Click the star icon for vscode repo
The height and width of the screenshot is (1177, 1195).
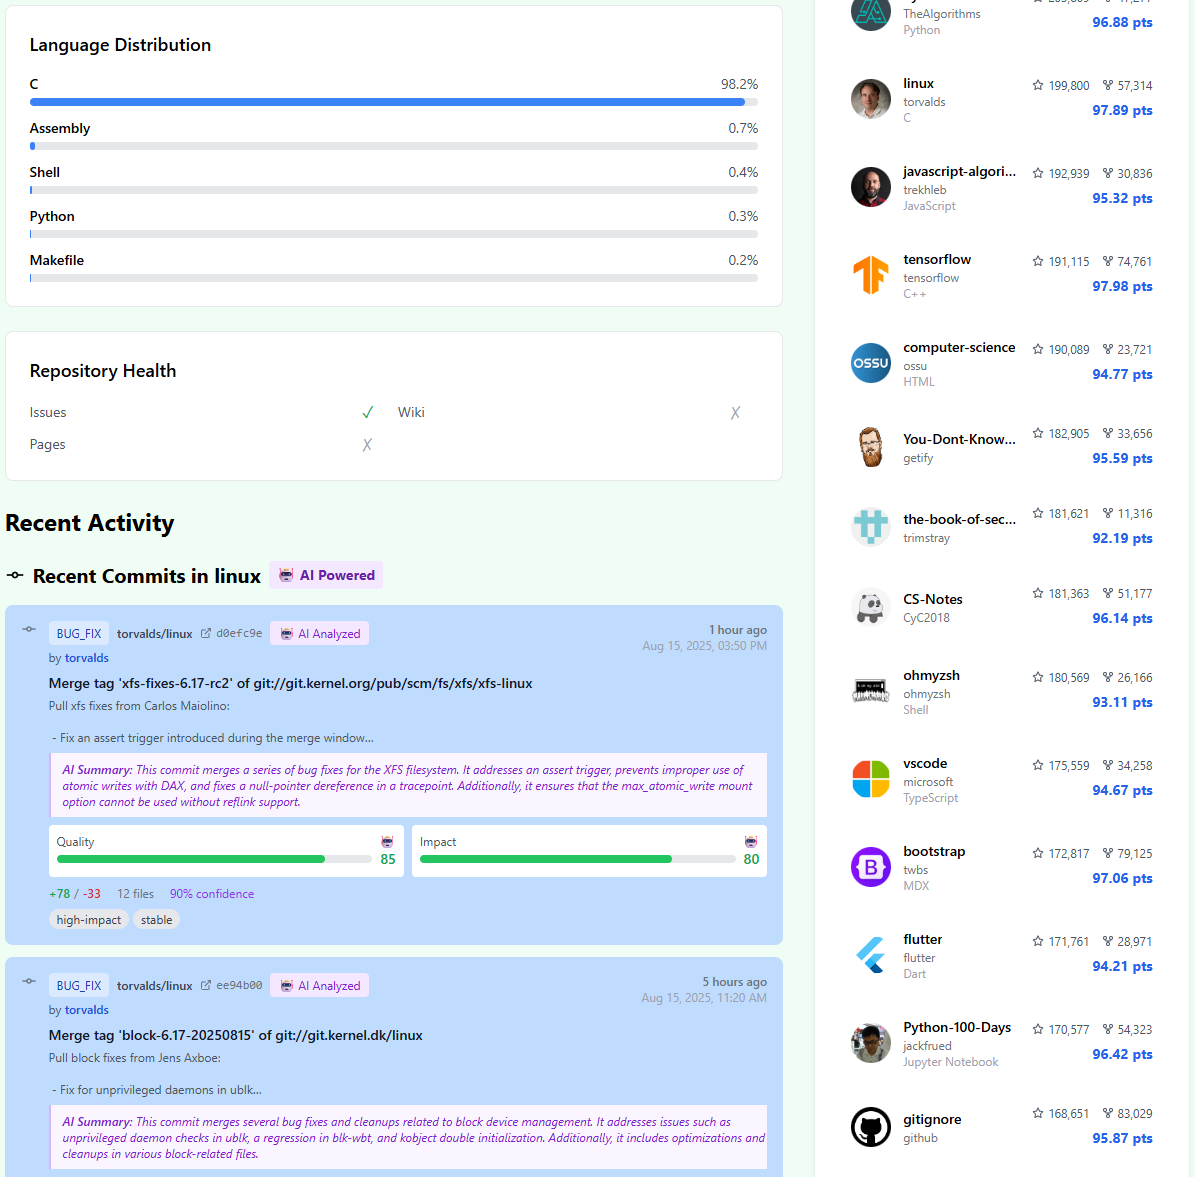1037,765
